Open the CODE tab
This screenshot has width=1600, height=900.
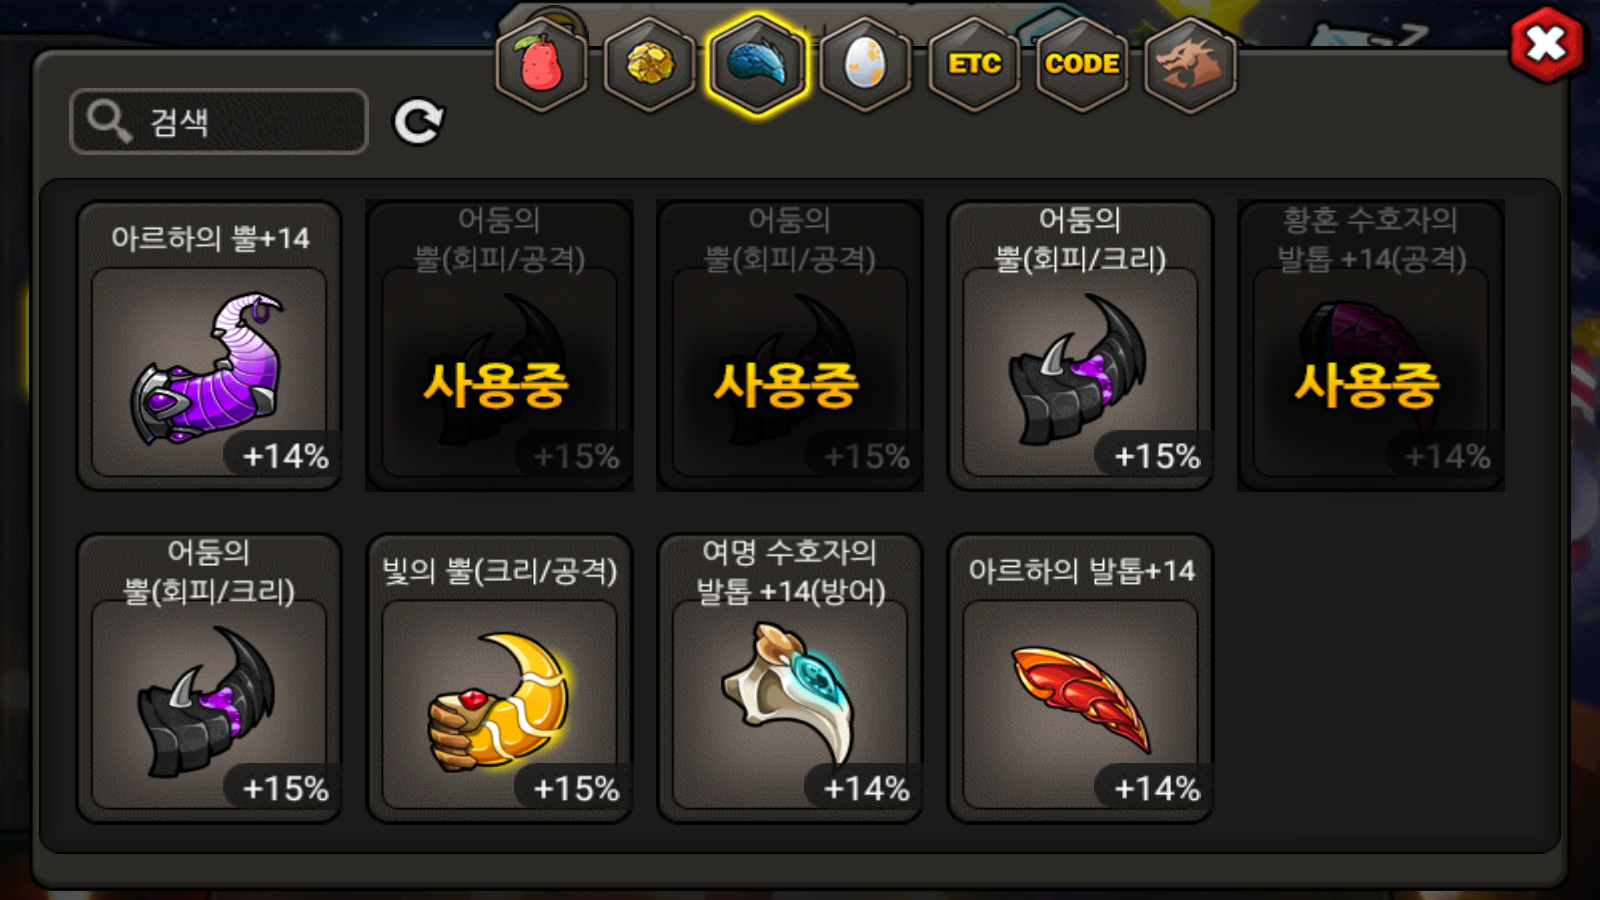(x=1082, y=65)
